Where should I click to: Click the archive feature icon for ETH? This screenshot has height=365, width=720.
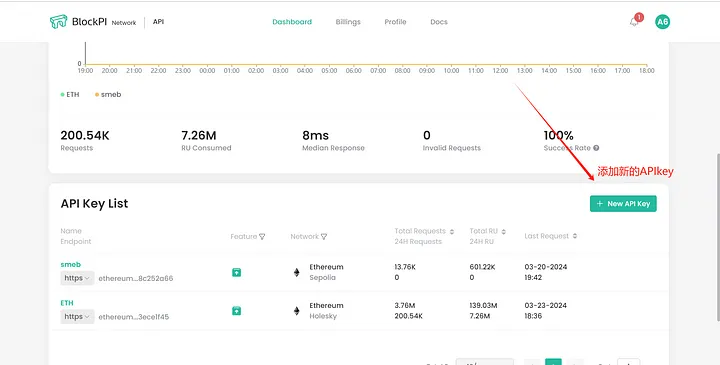pyautogui.click(x=236, y=311)
